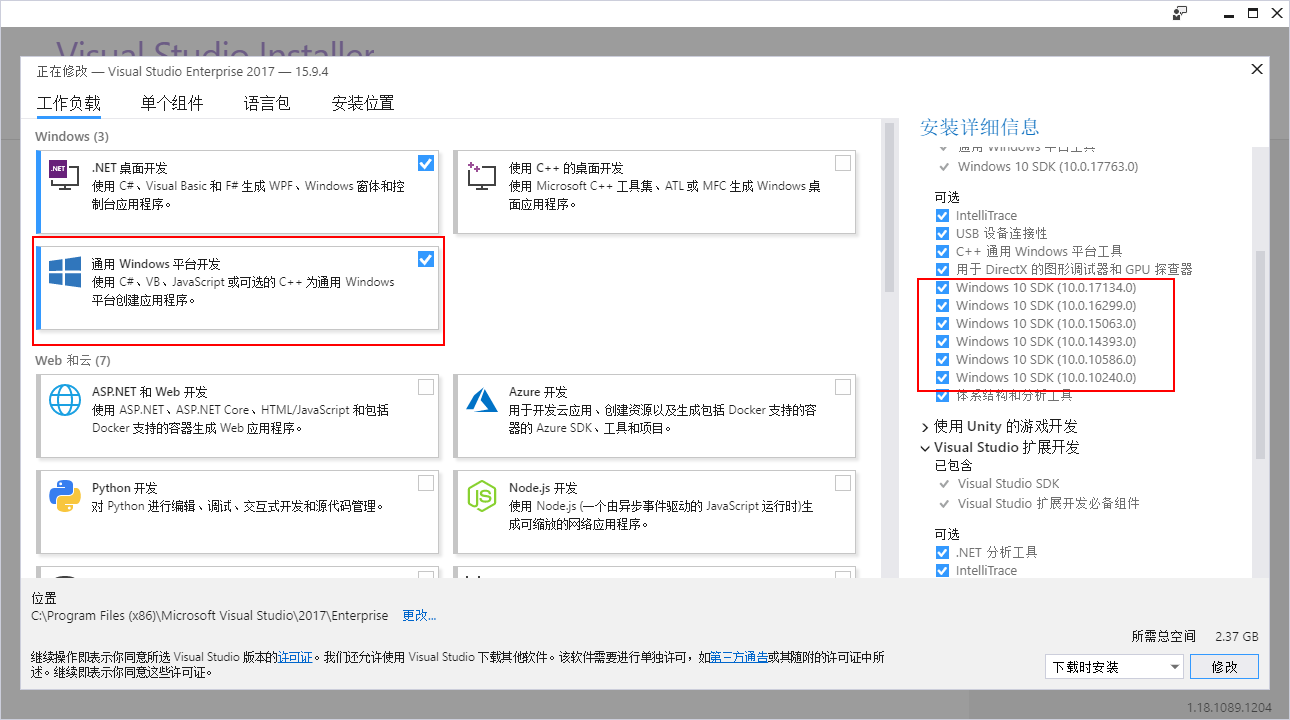Image resolution: width=1290 pixels, height=720 pixels.
Task: Open the 许可证 link
Action: [295, 657]
